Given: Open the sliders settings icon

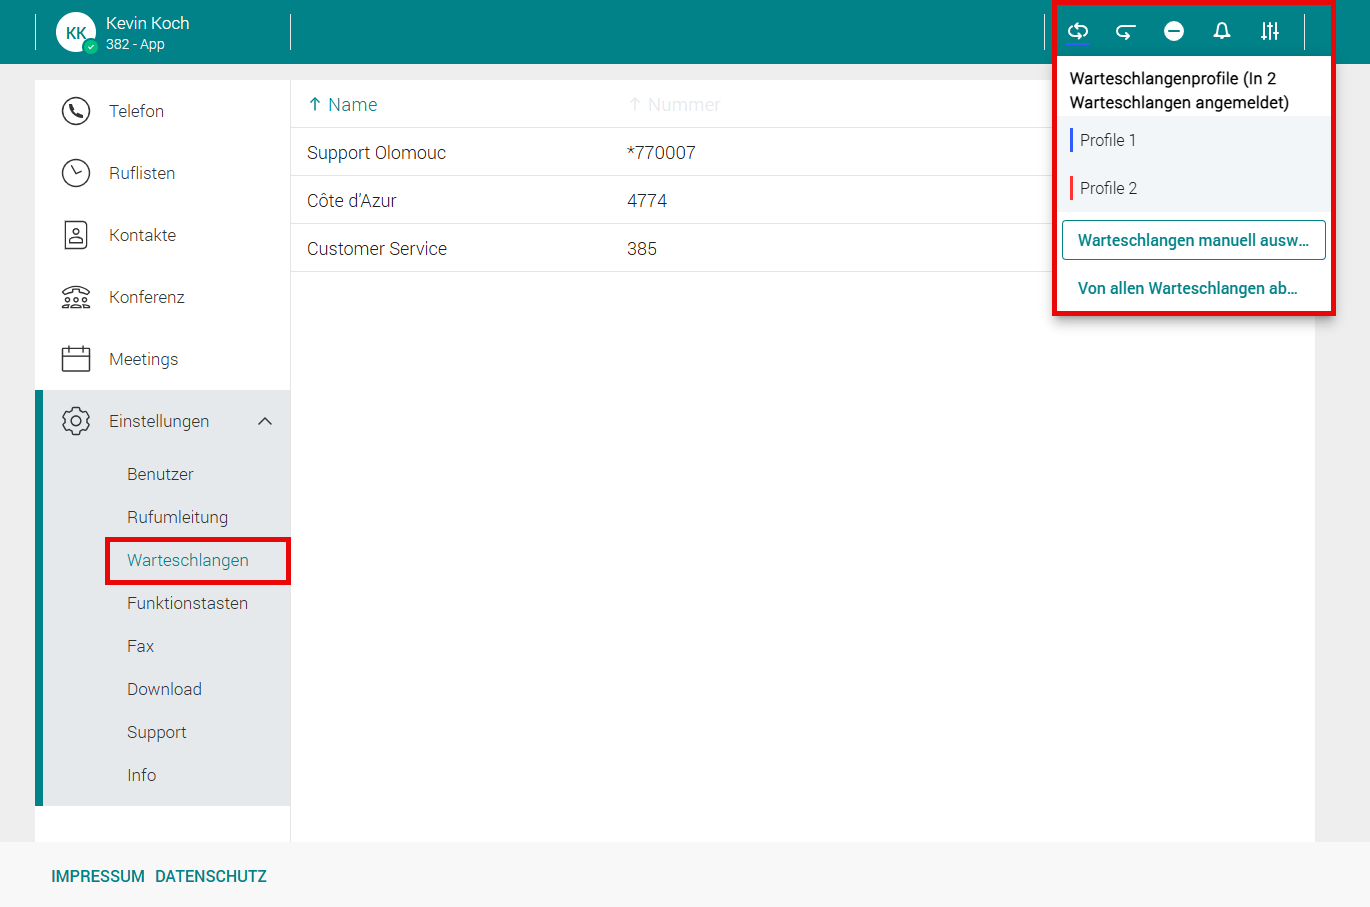Looking at the screenshot, I should 1270,31.
